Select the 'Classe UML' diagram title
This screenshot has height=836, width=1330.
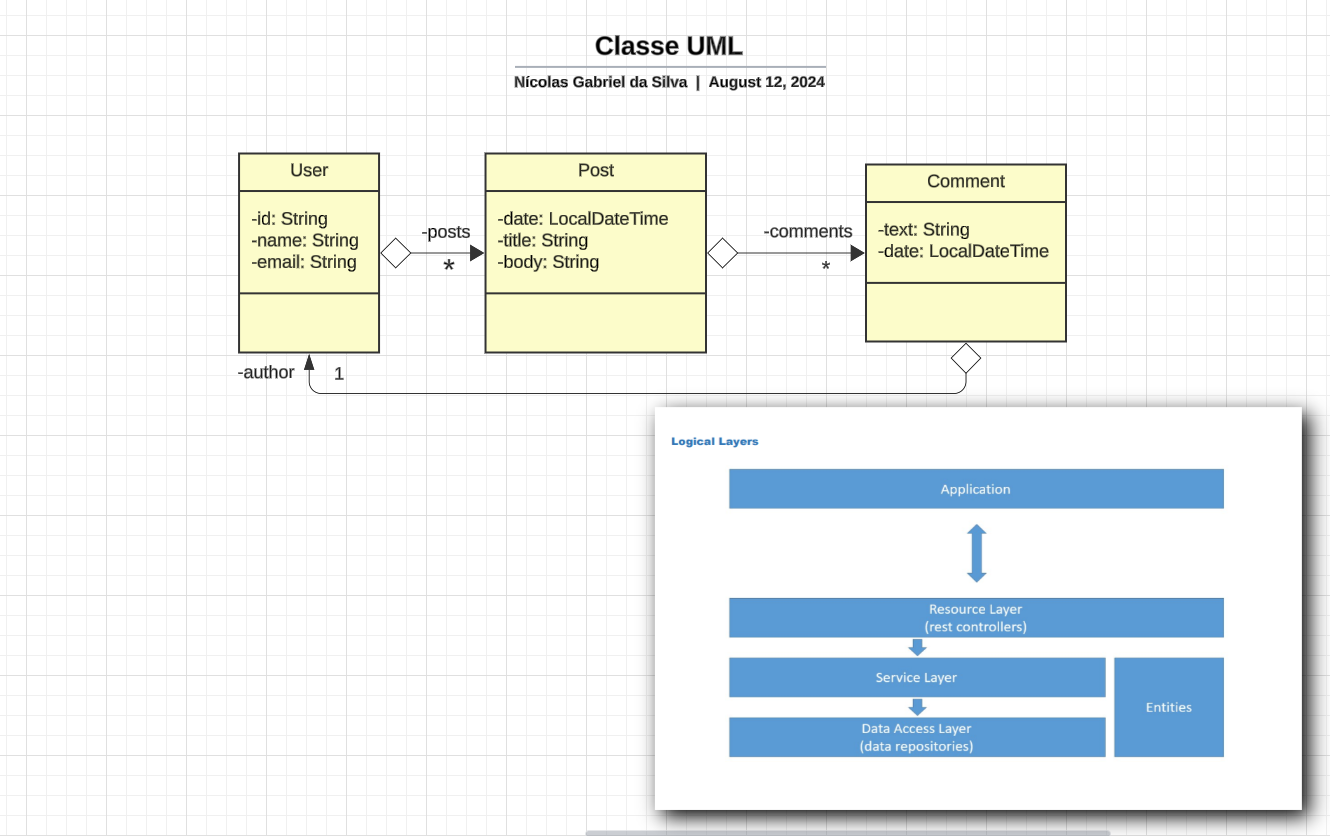[668, 46]
